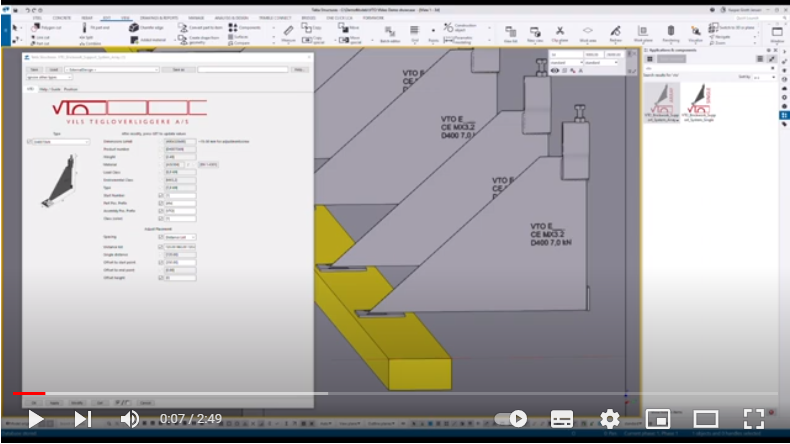Image resolution: width=790 pixels, height=444 pixels.
Task: Click the Help button in dialog
Action: [299, 70]
